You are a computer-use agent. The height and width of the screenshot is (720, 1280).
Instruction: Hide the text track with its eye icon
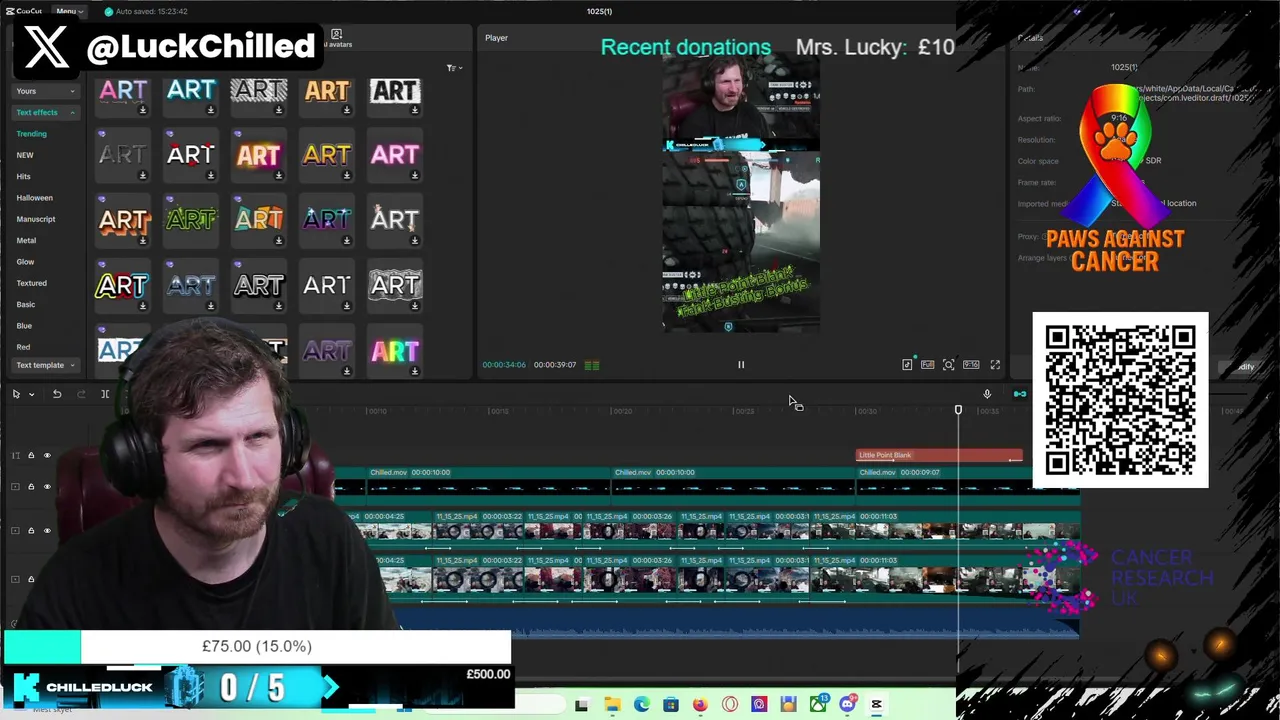click(x=47, y=456)
